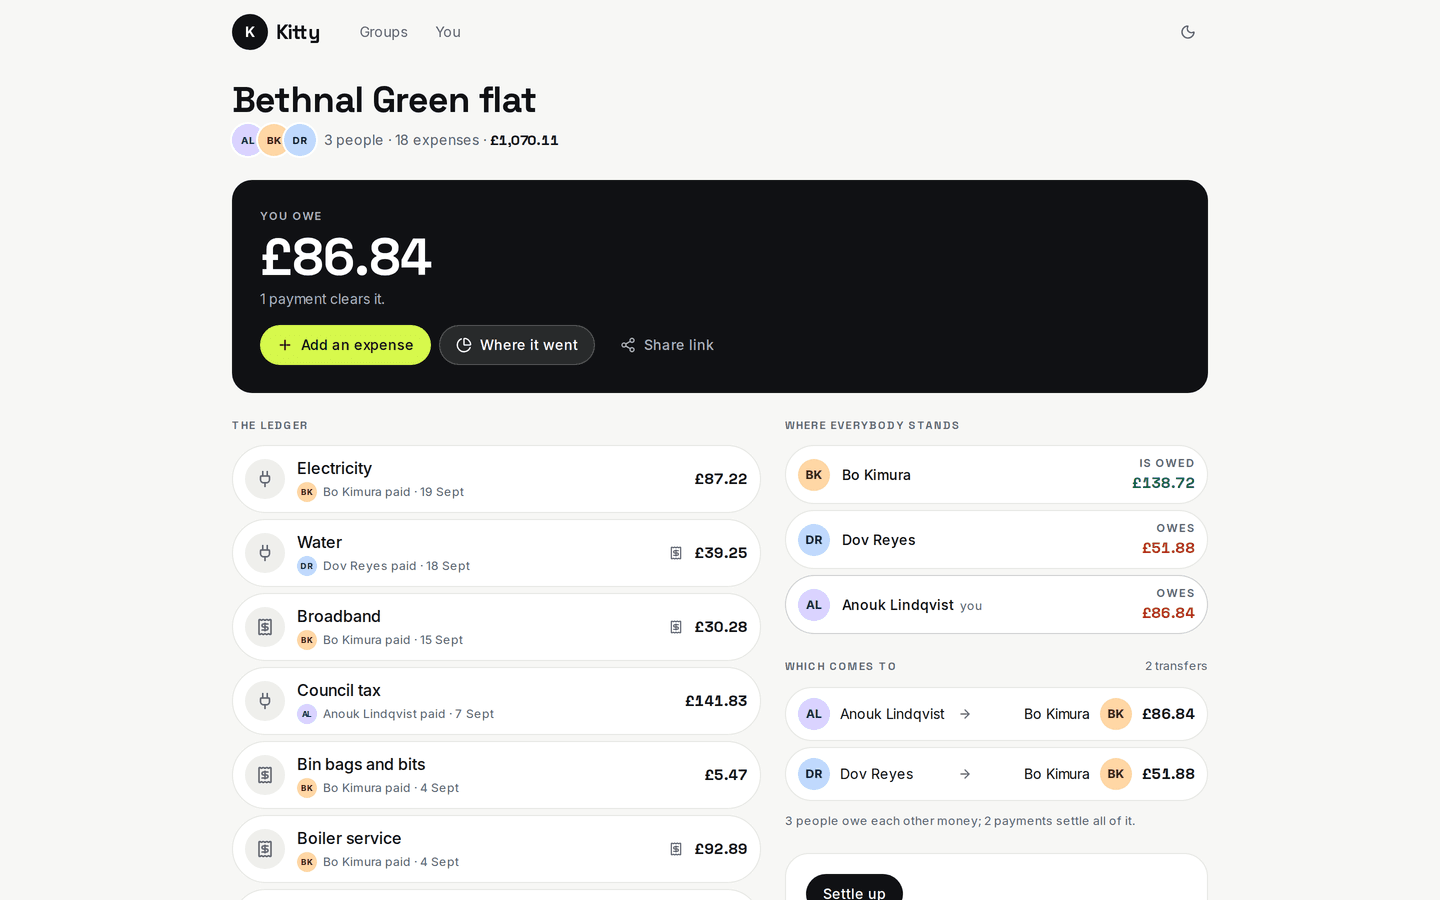Go to the You navigation item
This screenshot has height=900, width=1440.
click(x=448, y=32)
